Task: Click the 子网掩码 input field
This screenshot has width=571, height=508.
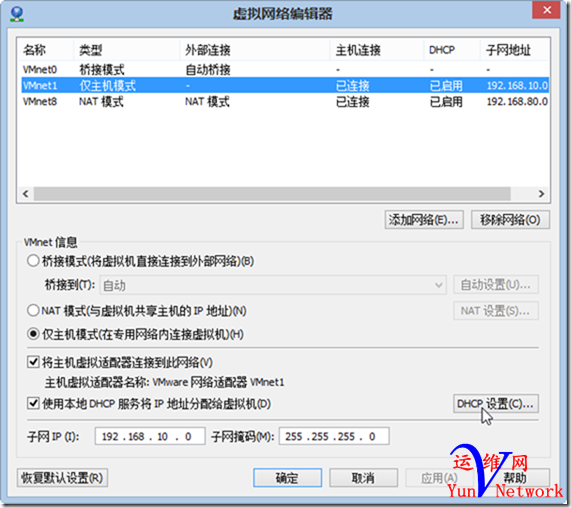Action: pyautogui.click(x=334, y=436)
